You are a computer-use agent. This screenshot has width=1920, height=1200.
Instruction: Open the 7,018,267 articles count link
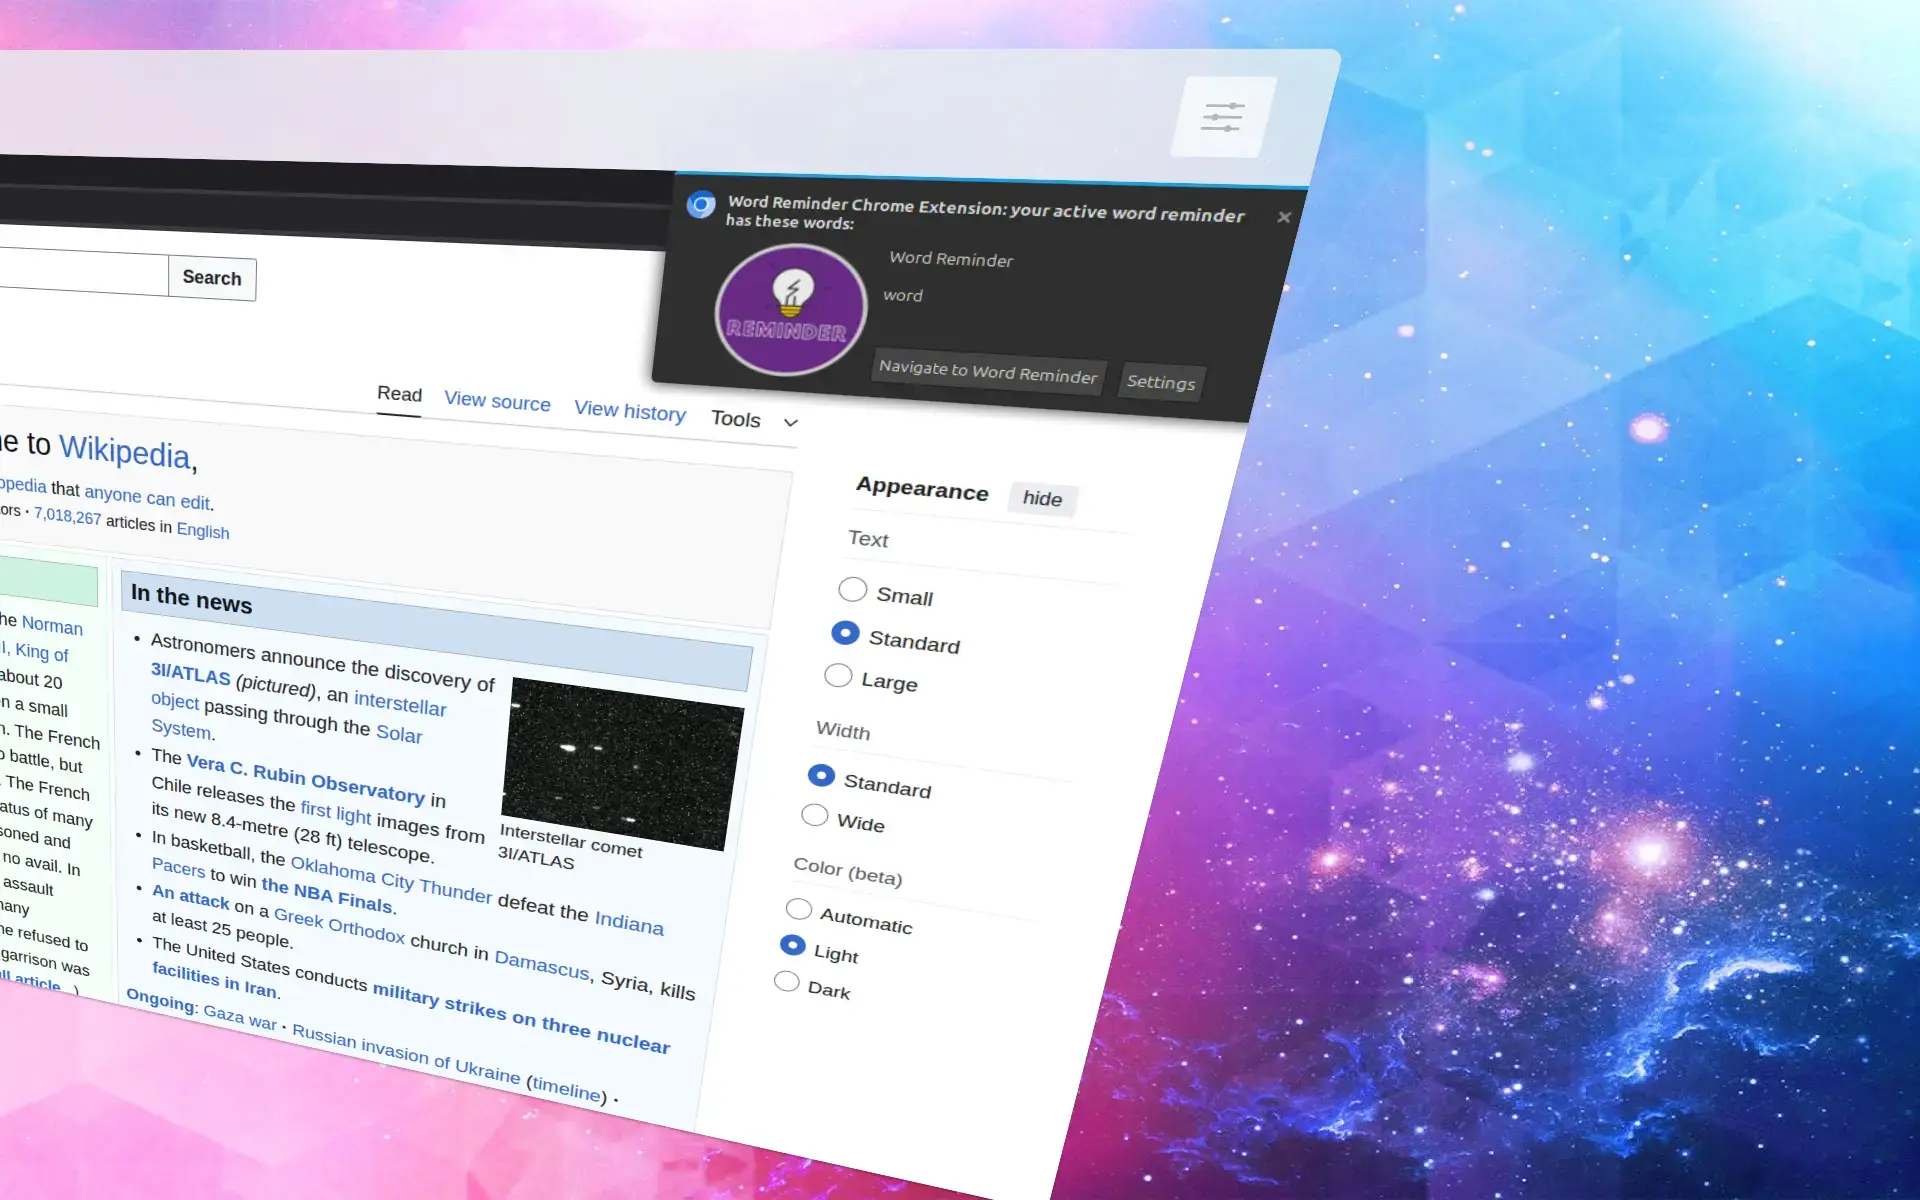tap(67, 516)
